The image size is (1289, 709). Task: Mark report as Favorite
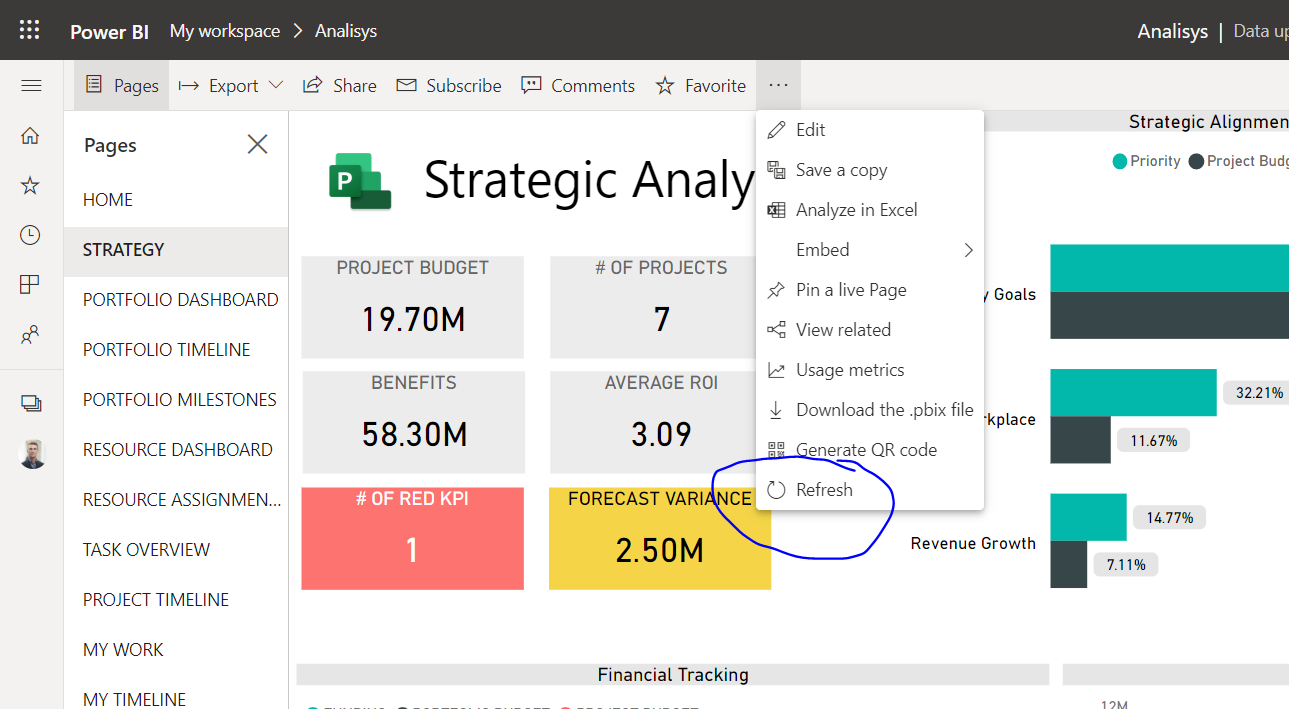coord(701,86)
